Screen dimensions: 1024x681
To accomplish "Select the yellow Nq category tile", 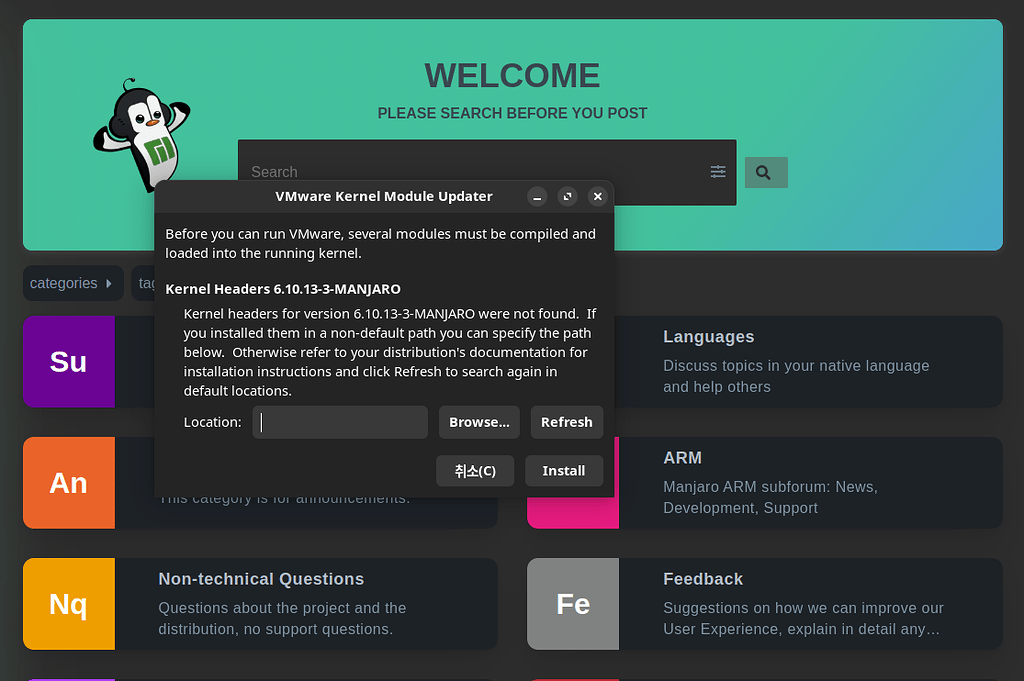I will click(x=68, y=604).
